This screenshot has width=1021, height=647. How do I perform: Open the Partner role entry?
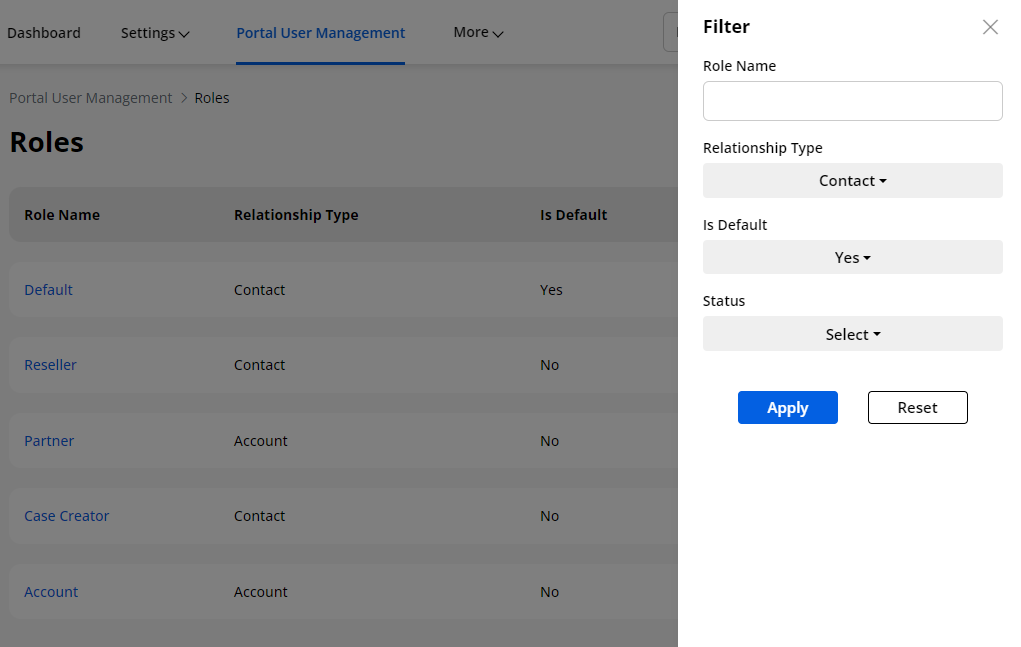[x=49, y=441]
